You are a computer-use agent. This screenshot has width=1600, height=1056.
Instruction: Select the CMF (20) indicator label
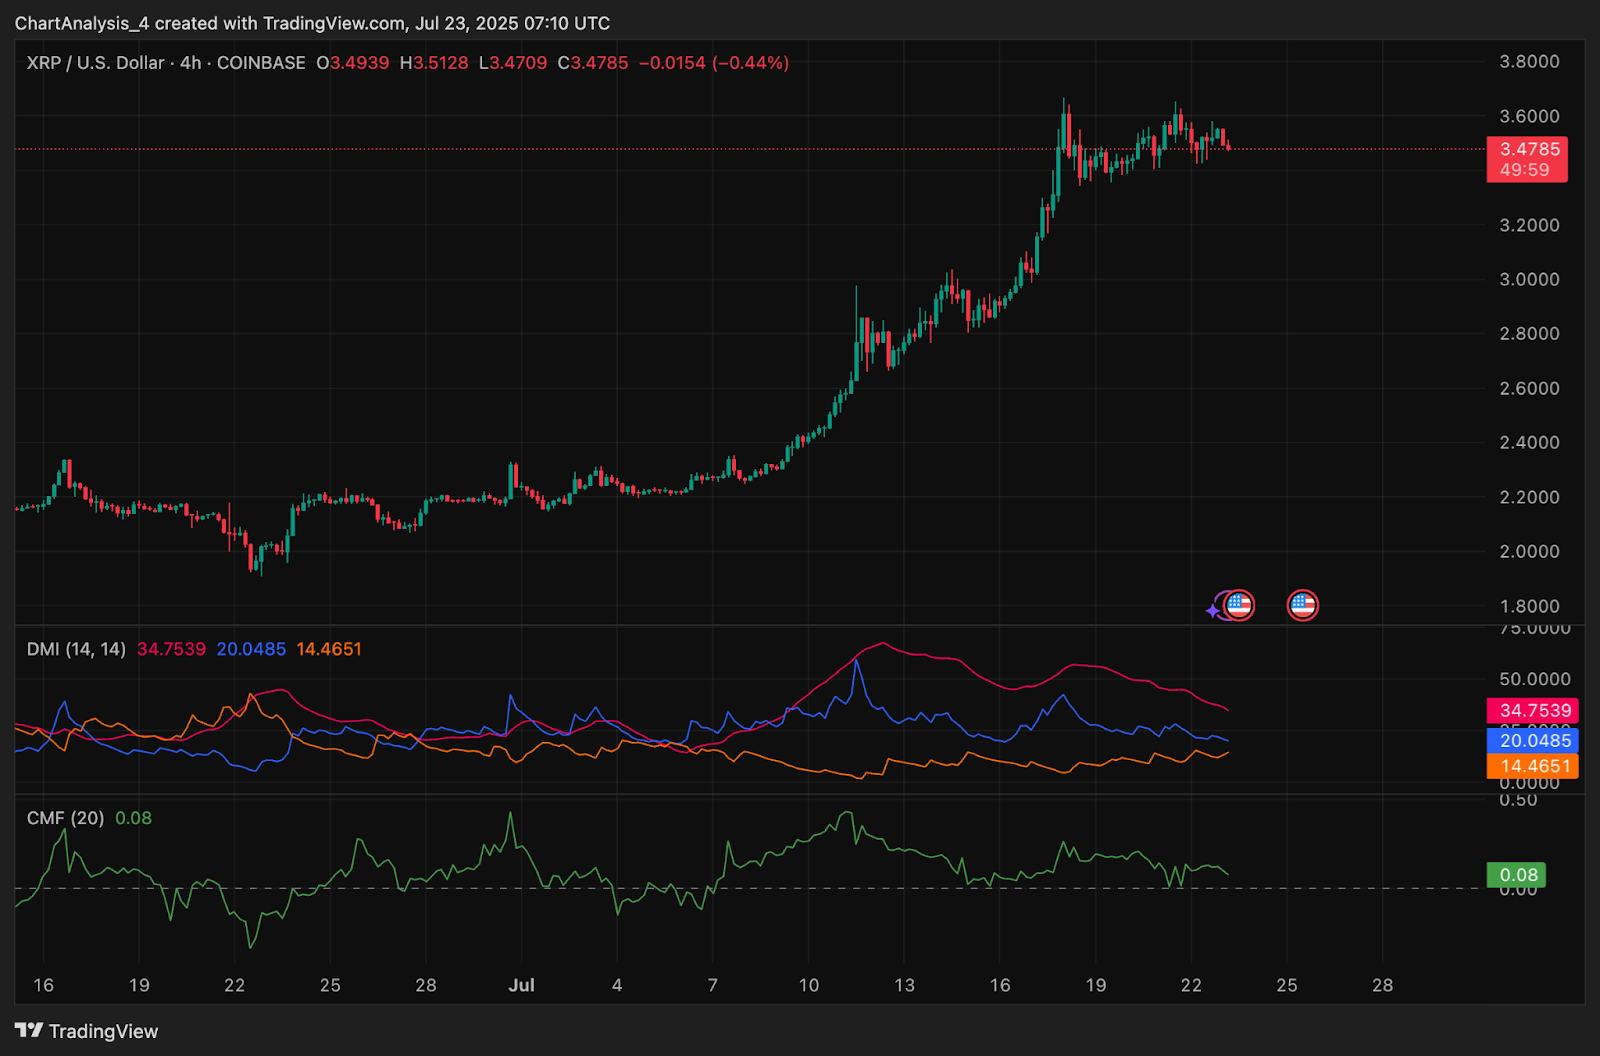coord(65,818)
